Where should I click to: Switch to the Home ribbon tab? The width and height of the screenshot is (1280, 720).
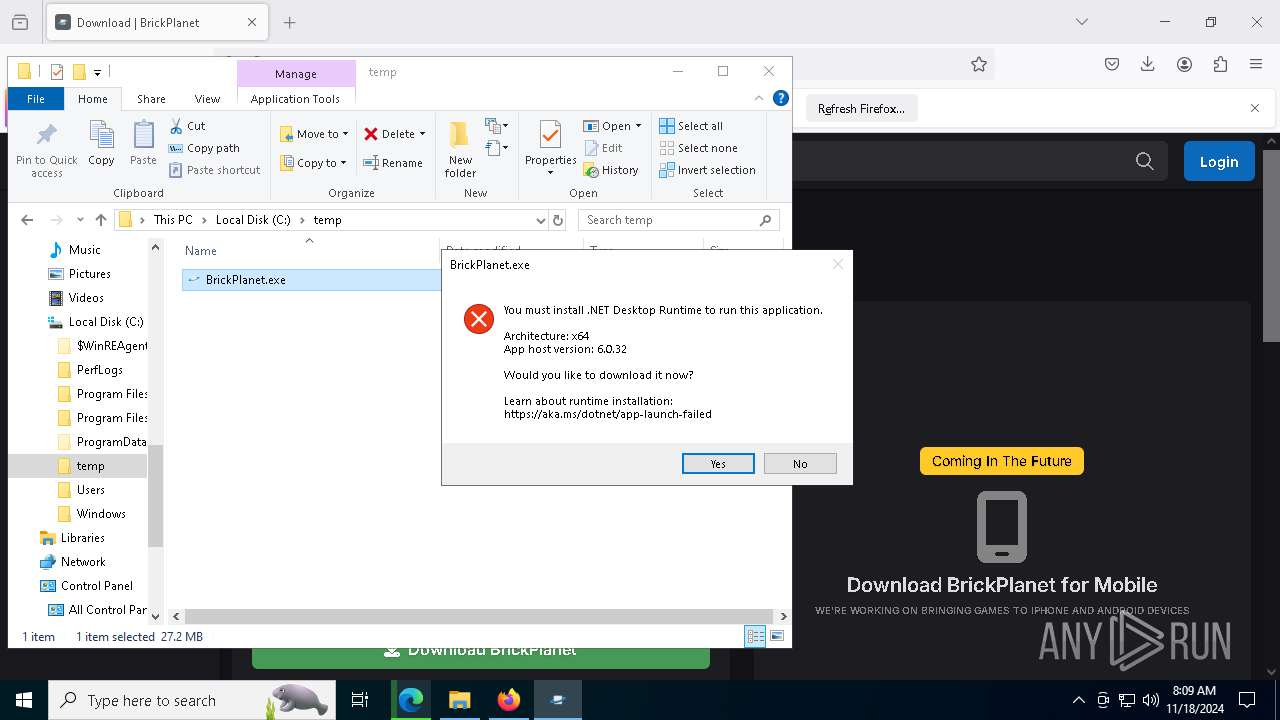click(x=93, y=98)
